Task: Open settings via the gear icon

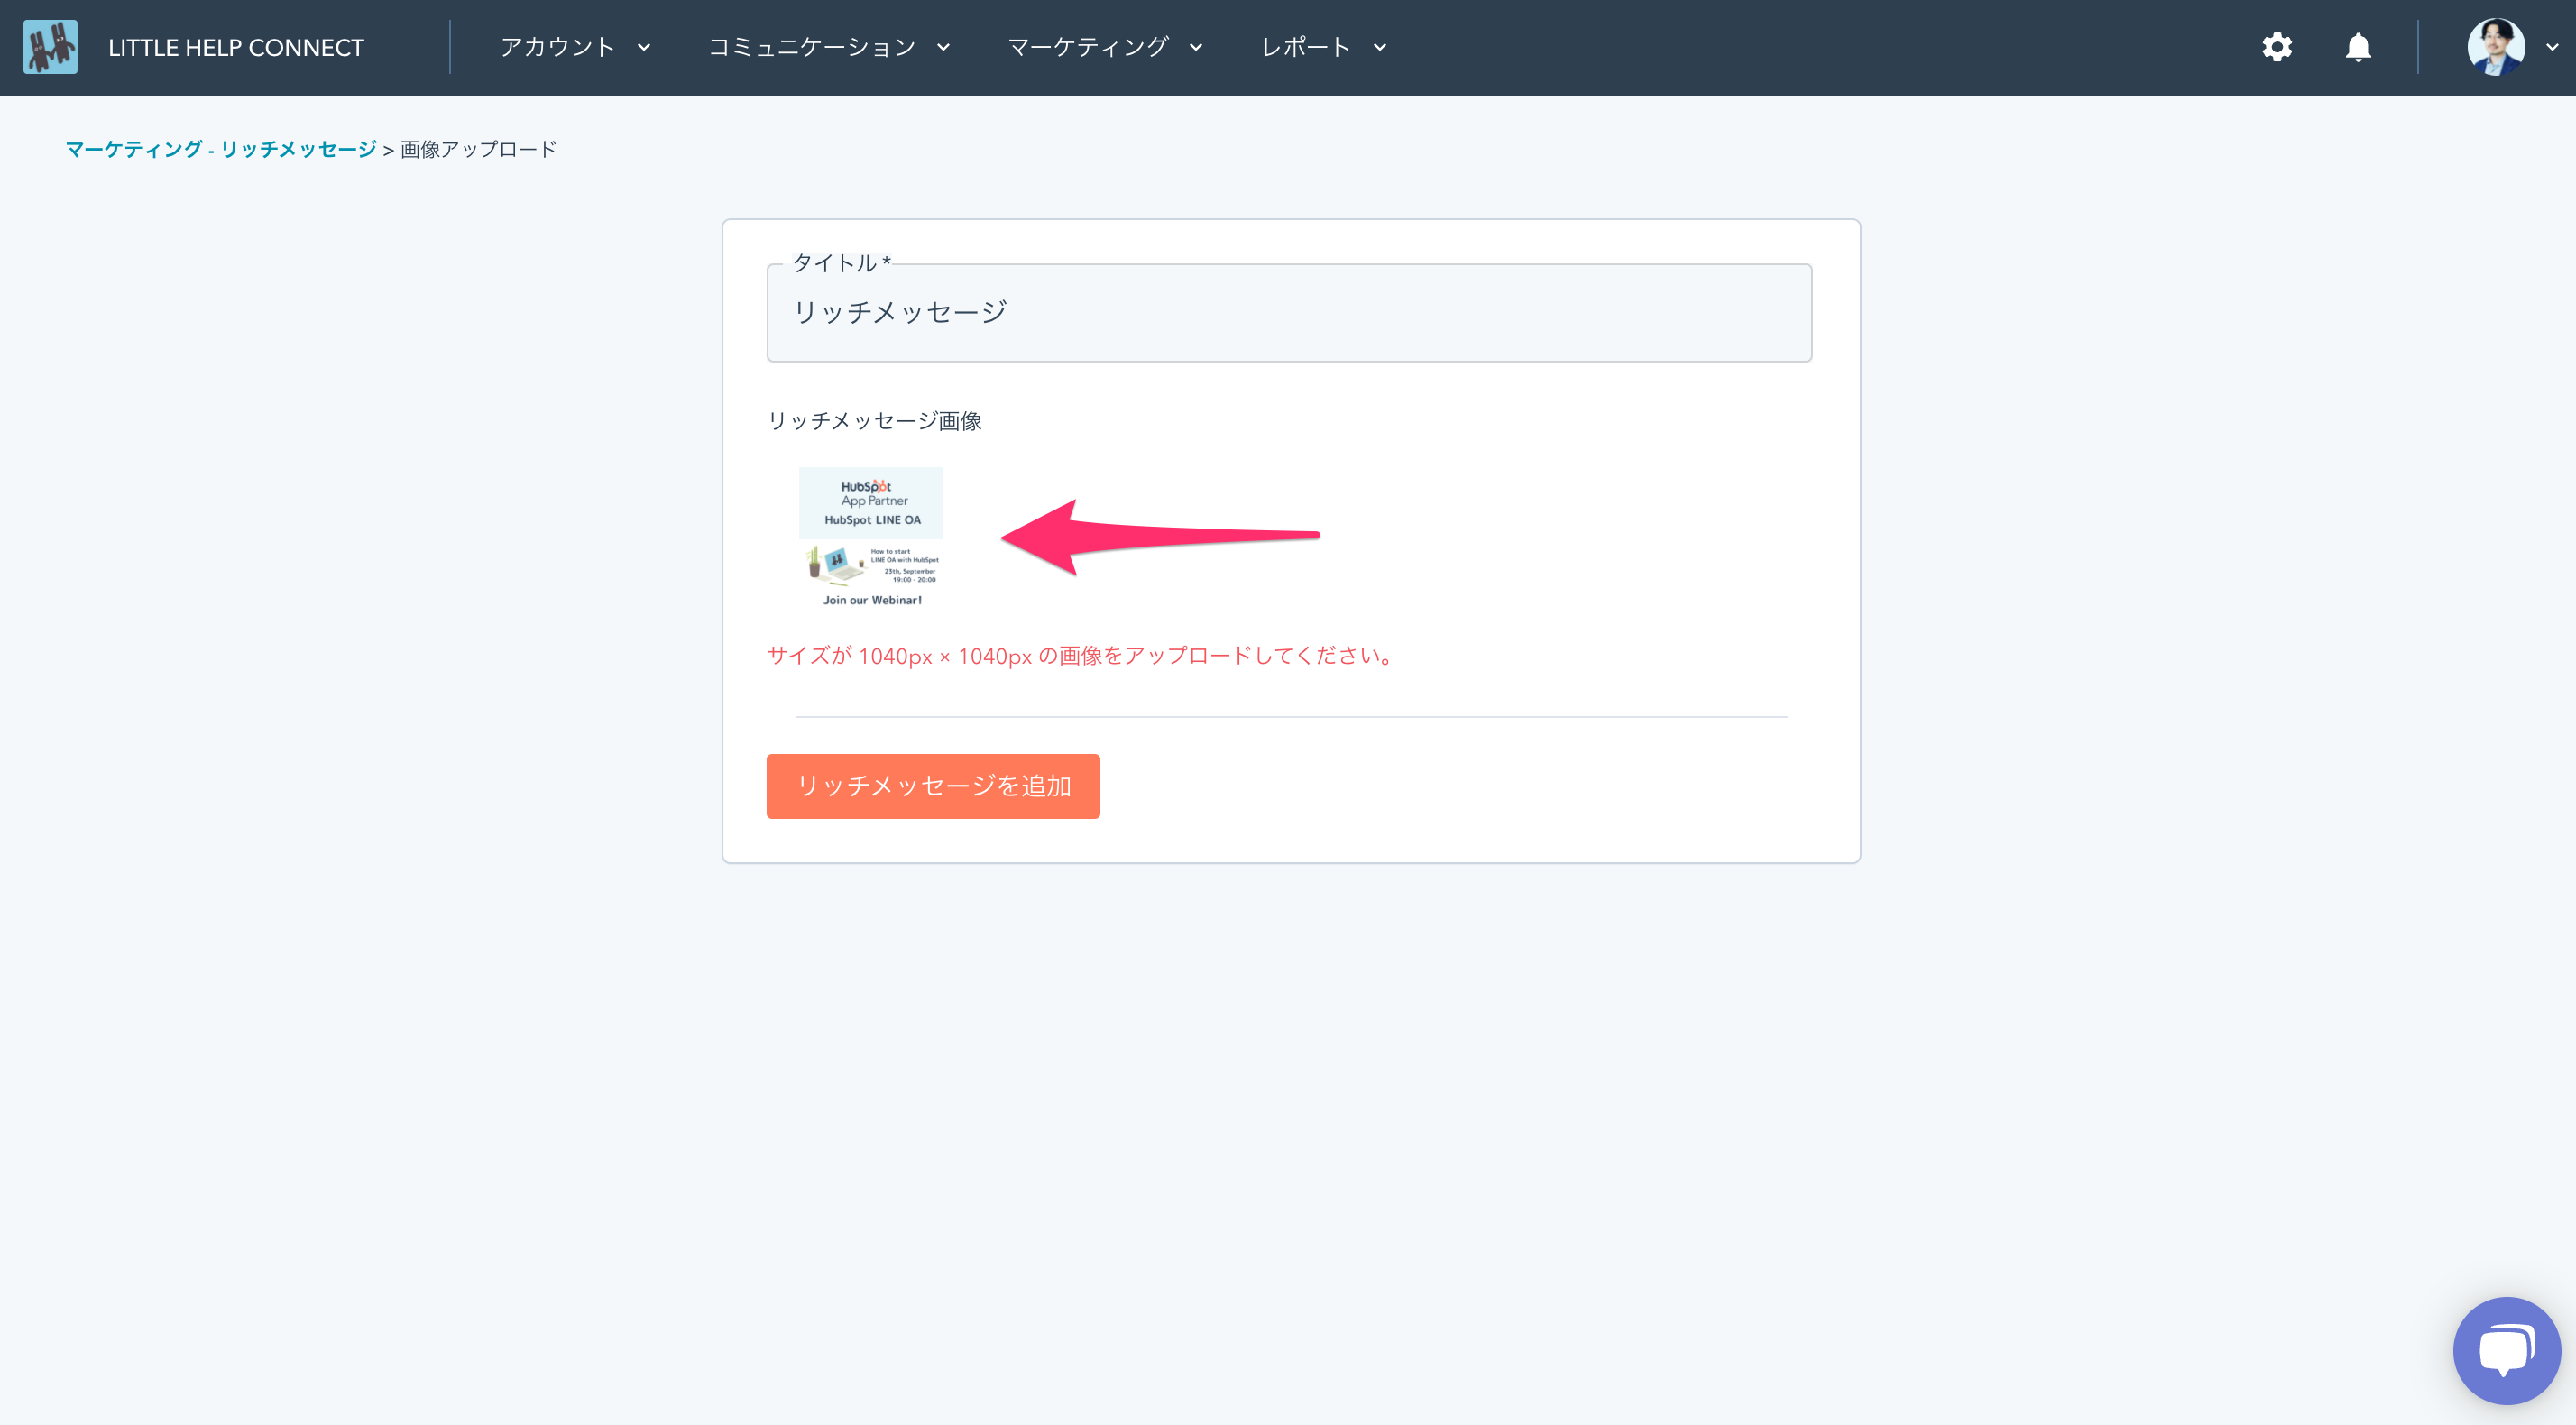Action: click(x=2277, y=47)
